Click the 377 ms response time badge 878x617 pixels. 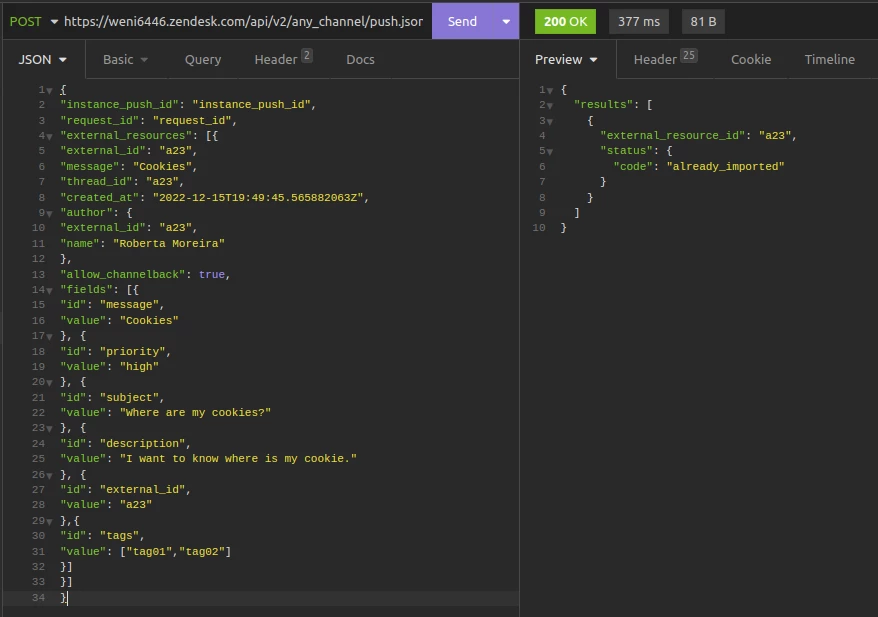click(639, 22)
